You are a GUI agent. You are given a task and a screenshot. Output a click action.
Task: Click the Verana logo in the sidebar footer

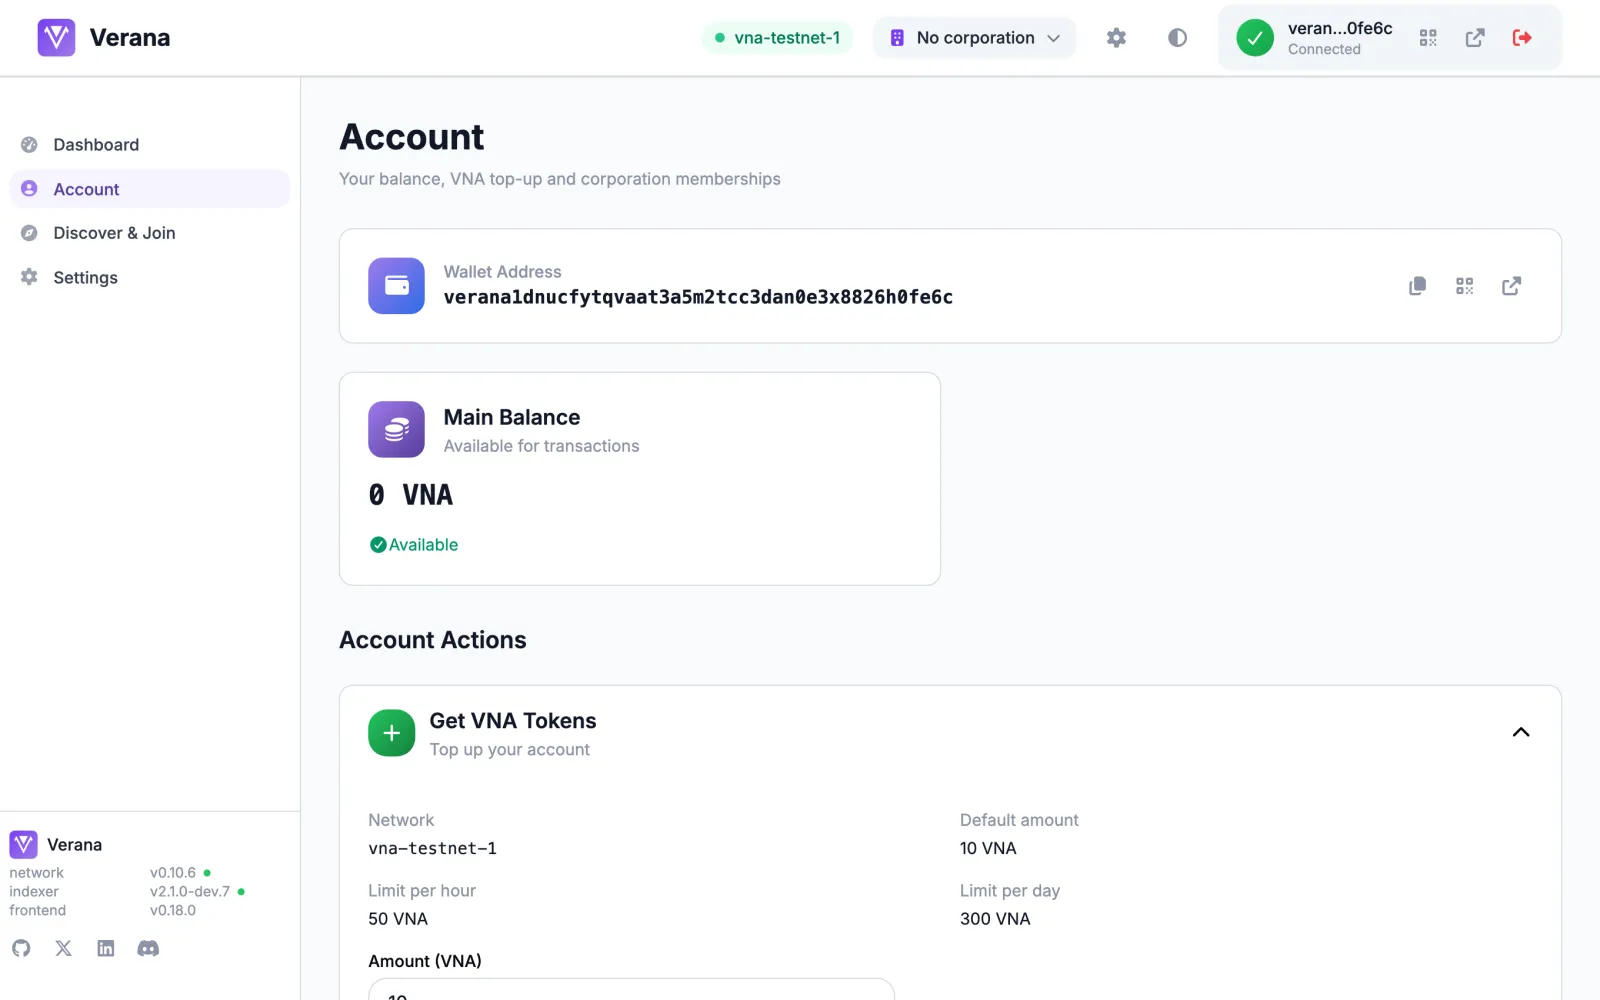coord(23,845)
